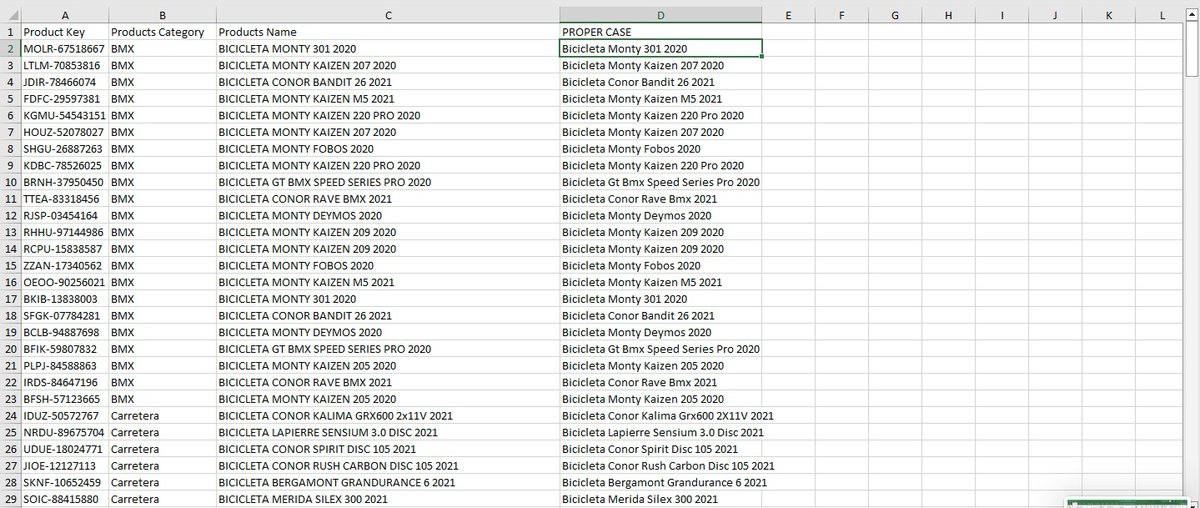Click the vertical scrollbar thumb
1200x508 pixels.
point(1192,48)
